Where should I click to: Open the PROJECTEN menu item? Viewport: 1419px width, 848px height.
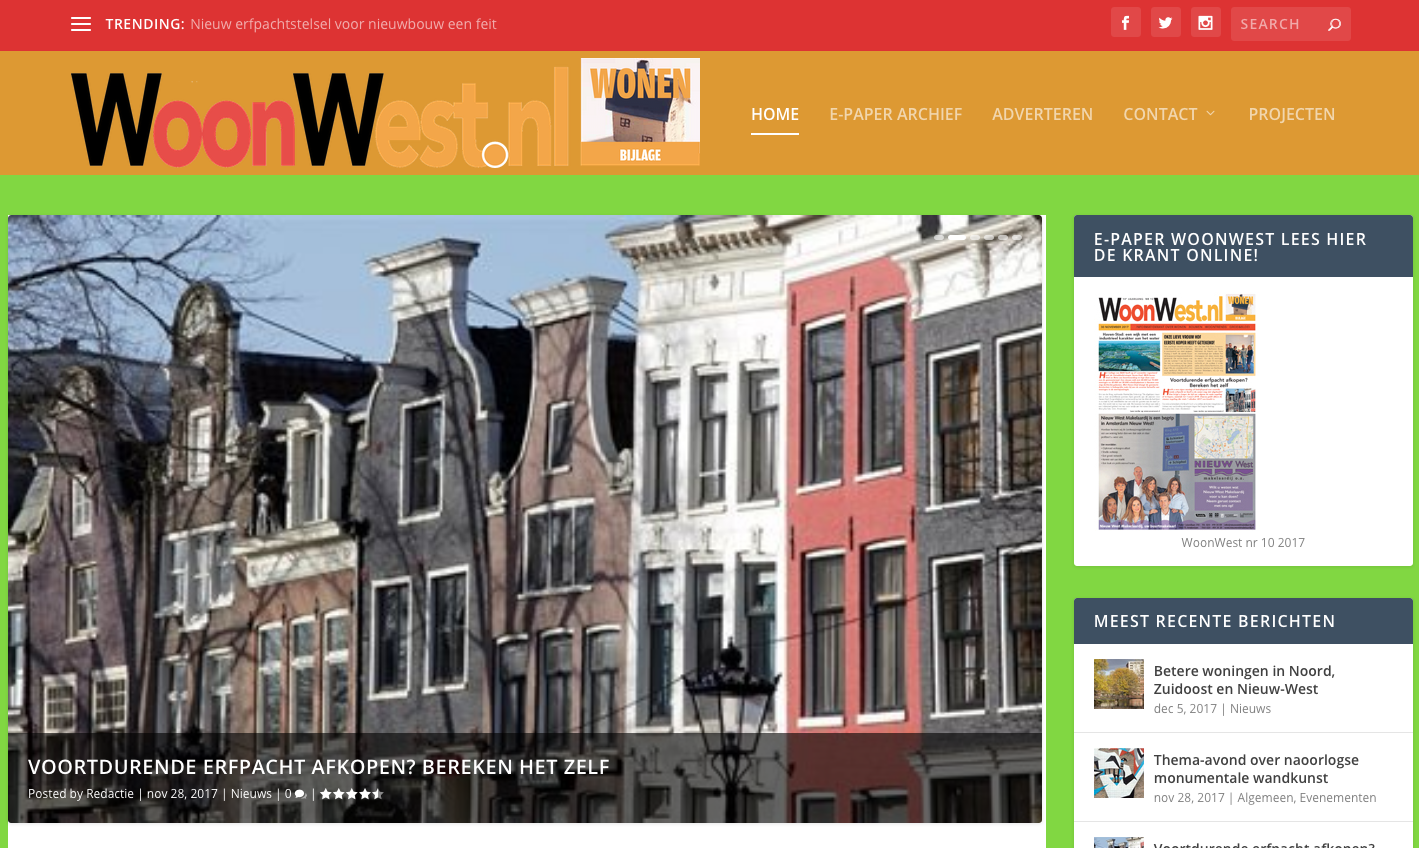point(1291,114)
